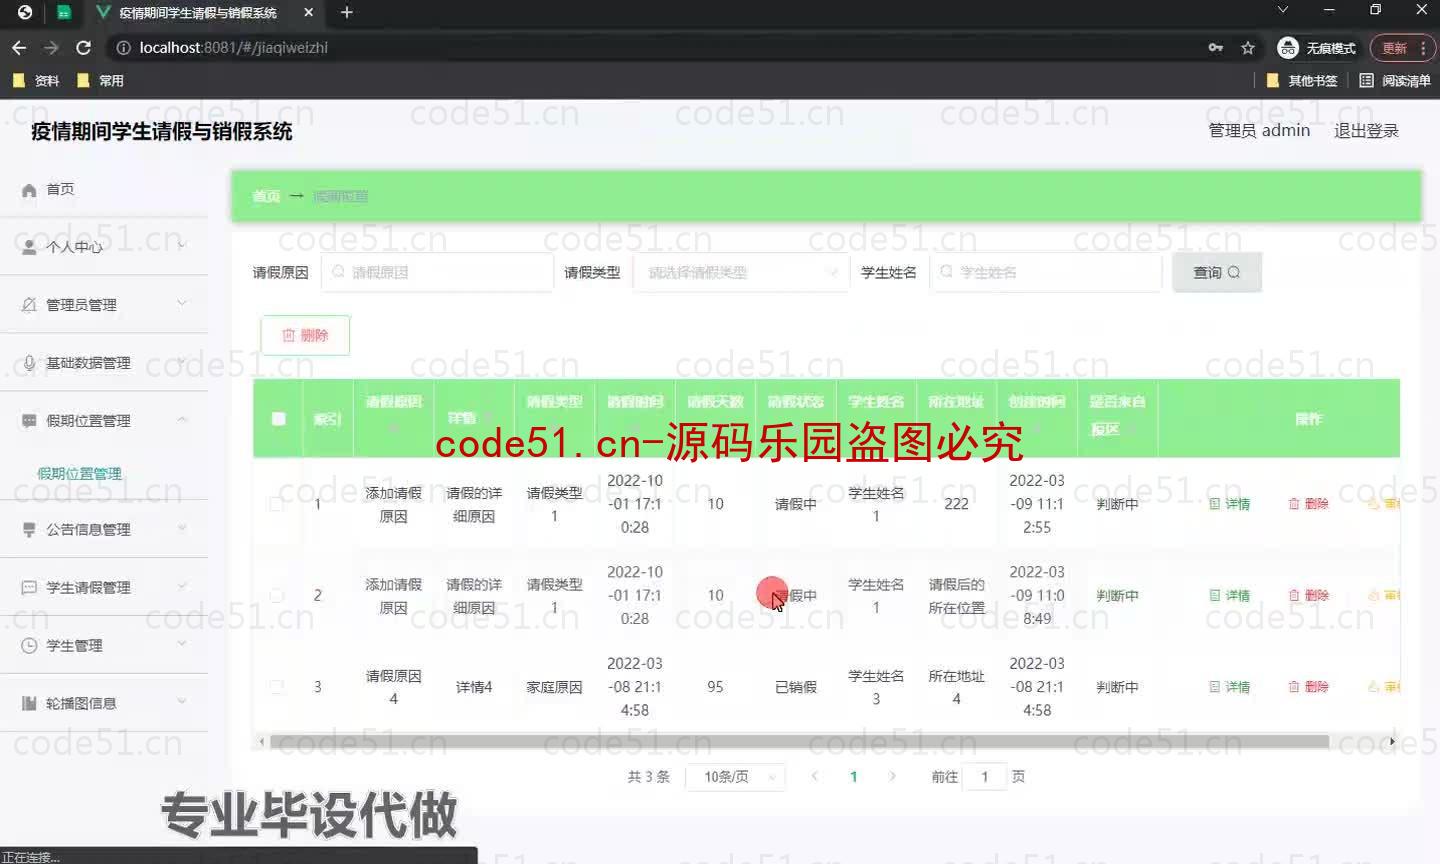Click the trophy icon beside 公告信息管理
This screenshot has width=1440, height=864.
pyautogui.click(x=29, y=530)
